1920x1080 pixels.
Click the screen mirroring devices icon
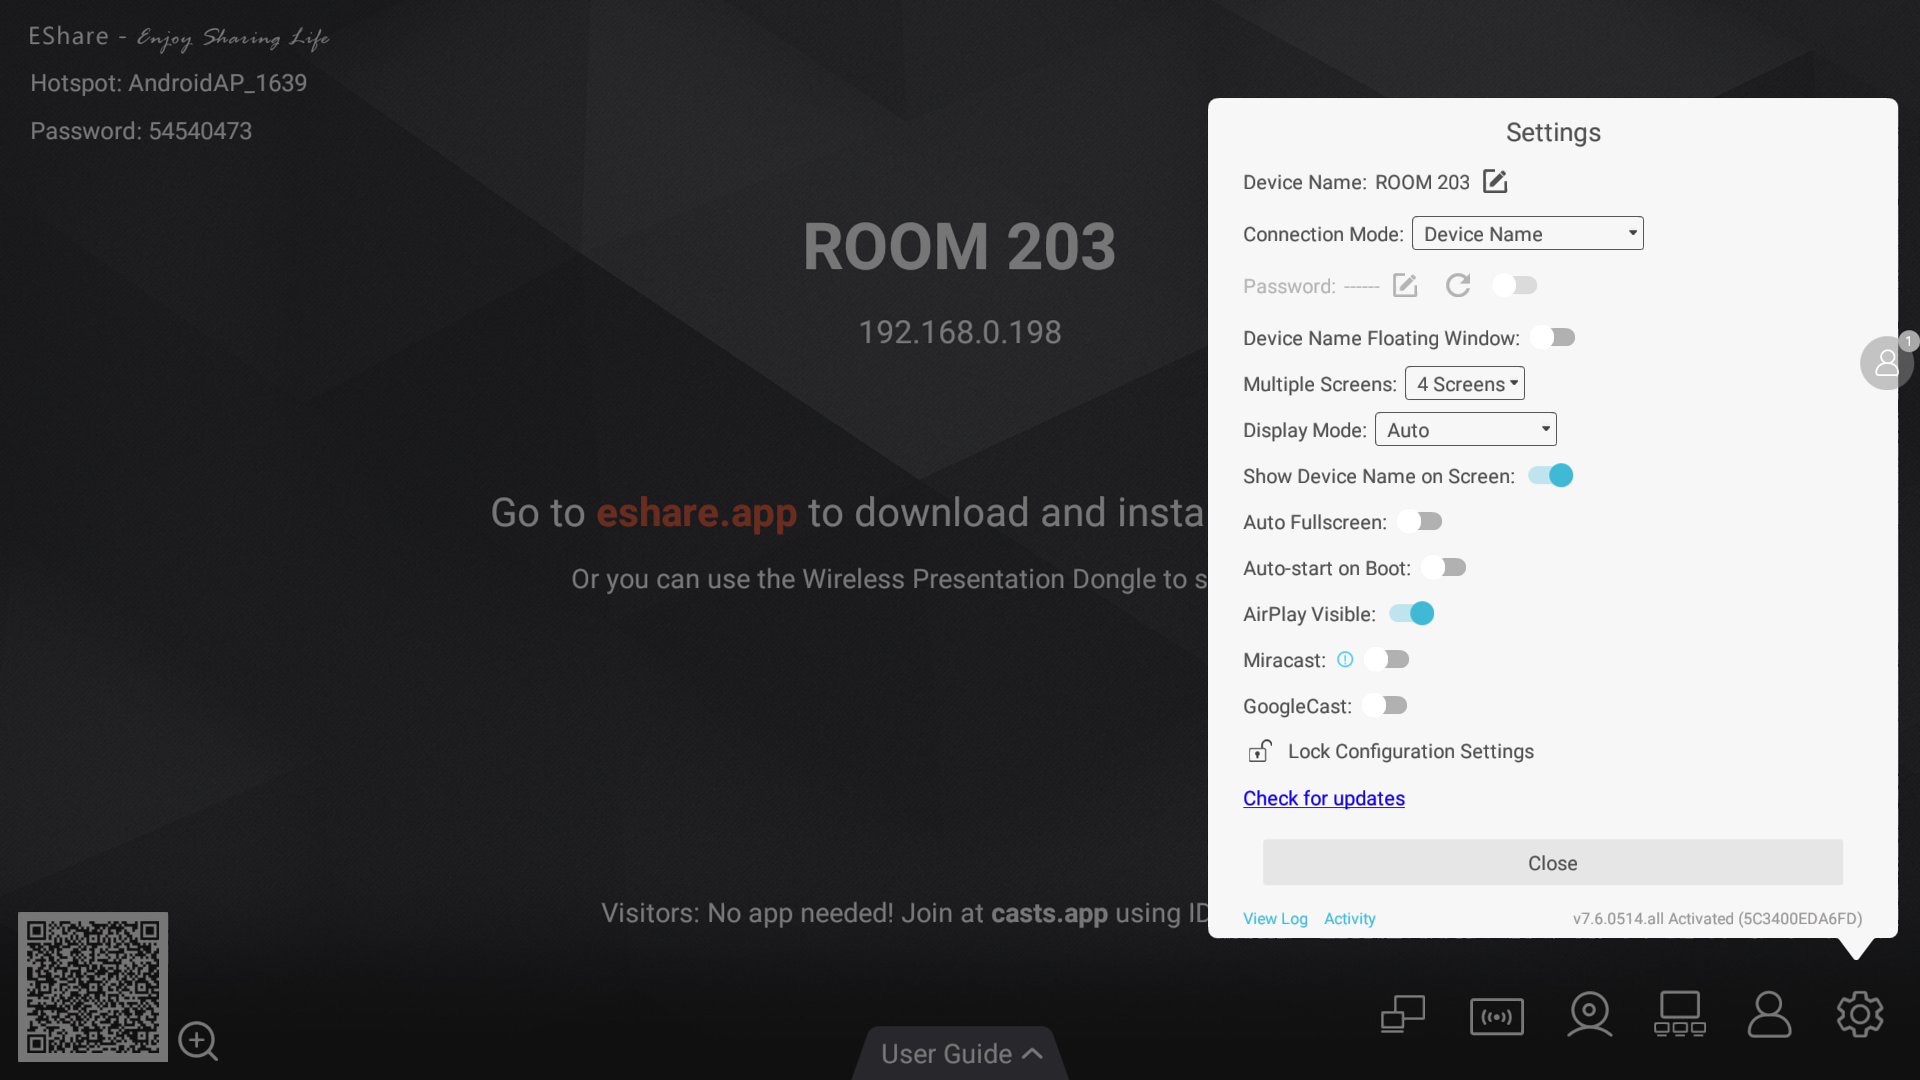coord(1403,1015)
